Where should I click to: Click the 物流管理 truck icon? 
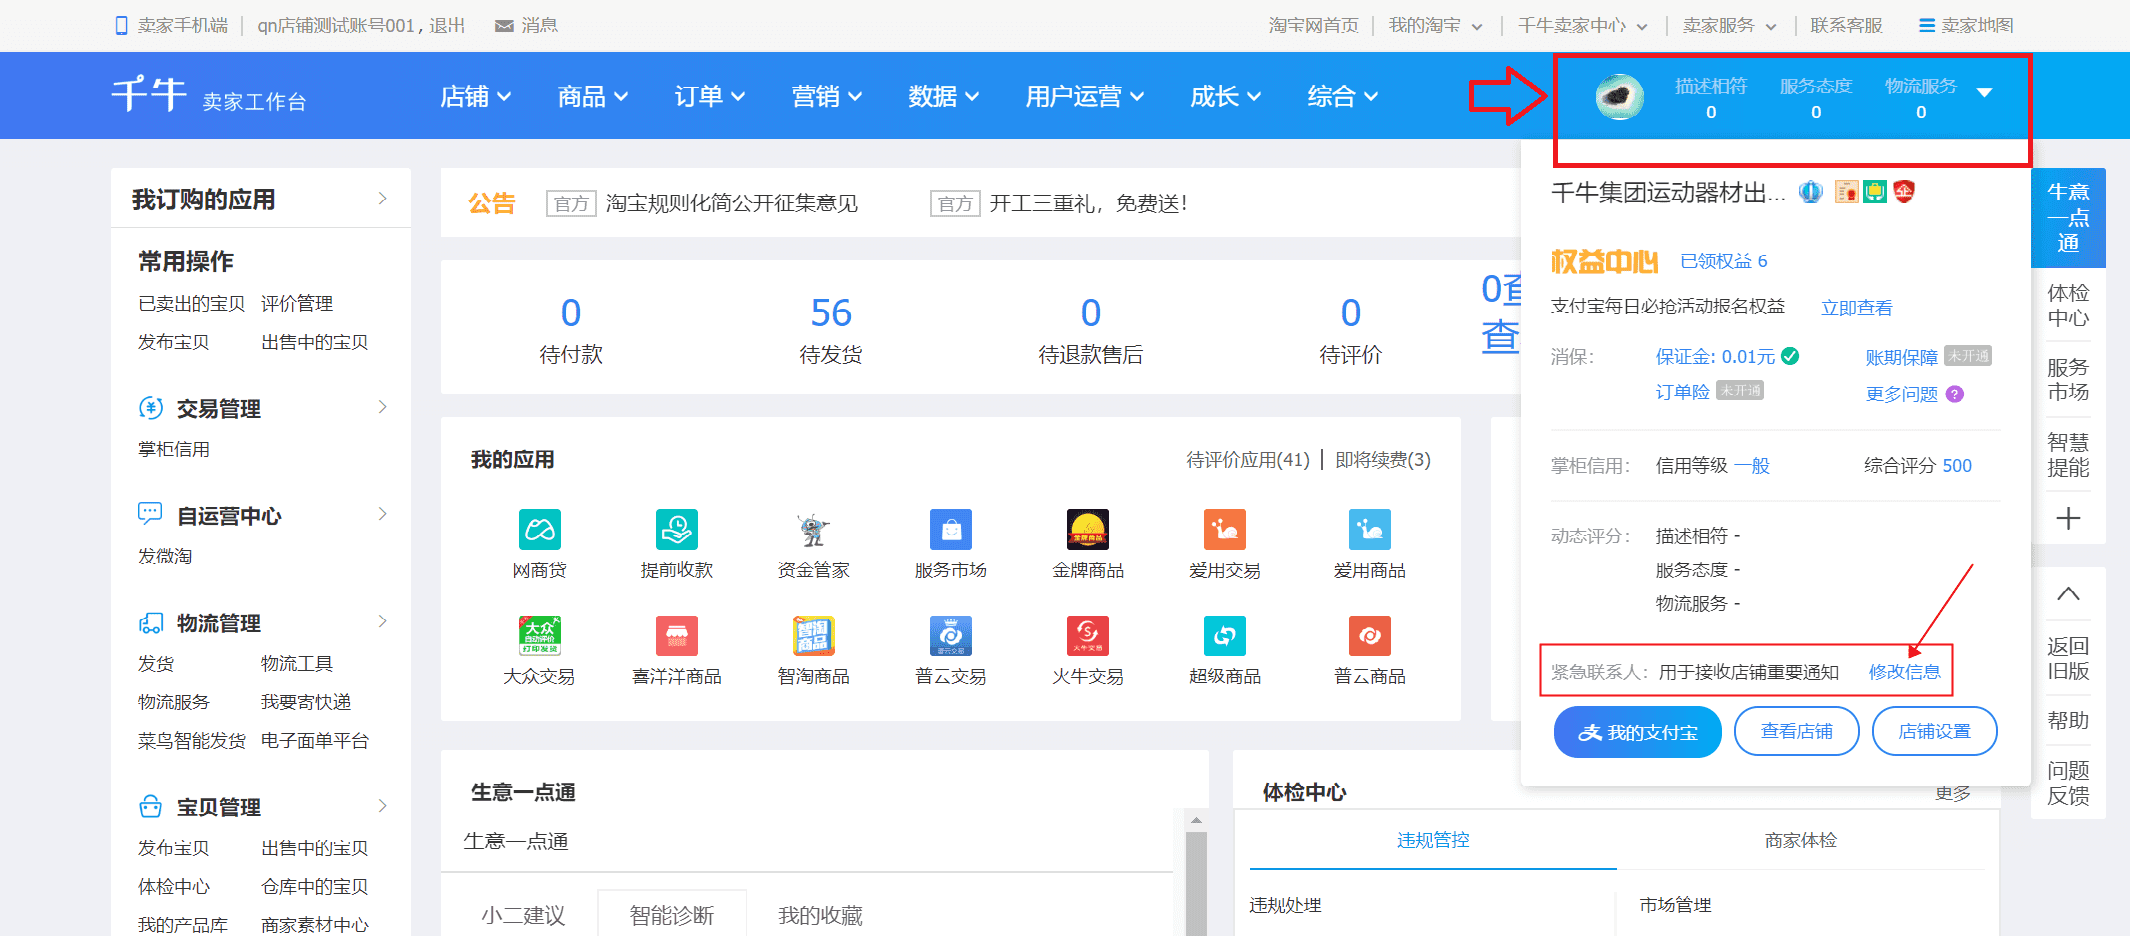[x=151, y=623]
